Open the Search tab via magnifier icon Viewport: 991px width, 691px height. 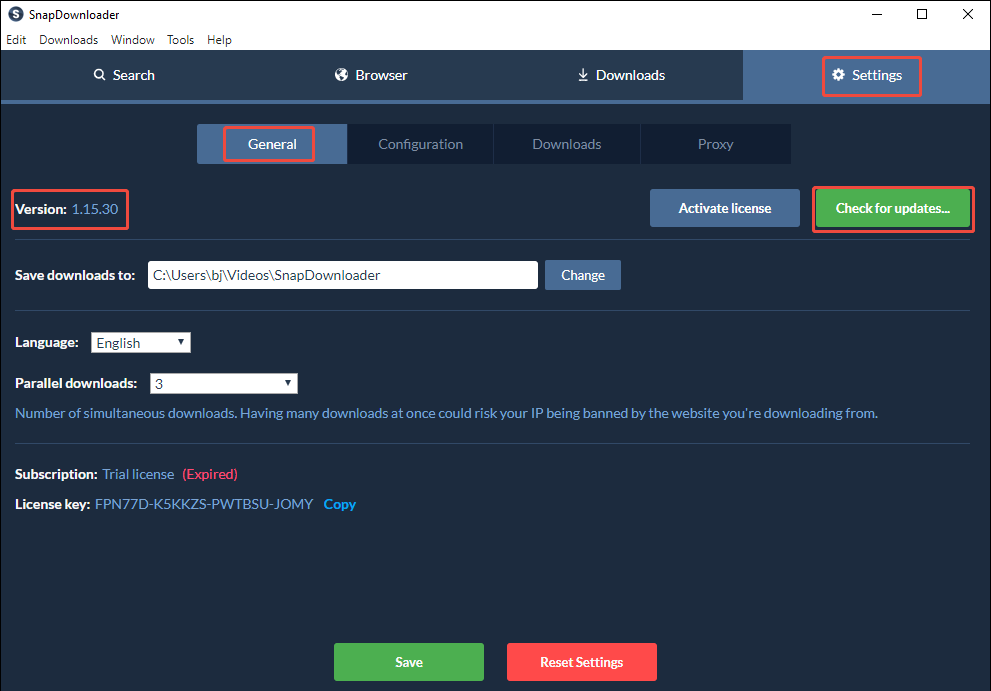99,75
